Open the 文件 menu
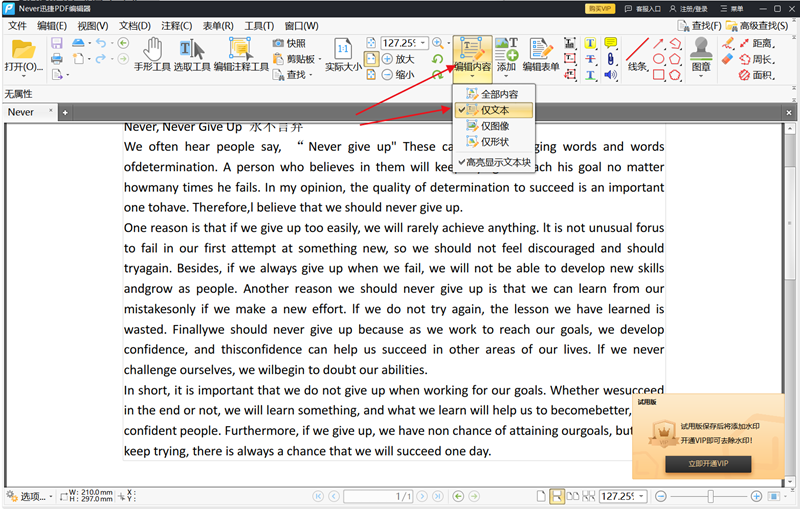 (17, 26)
